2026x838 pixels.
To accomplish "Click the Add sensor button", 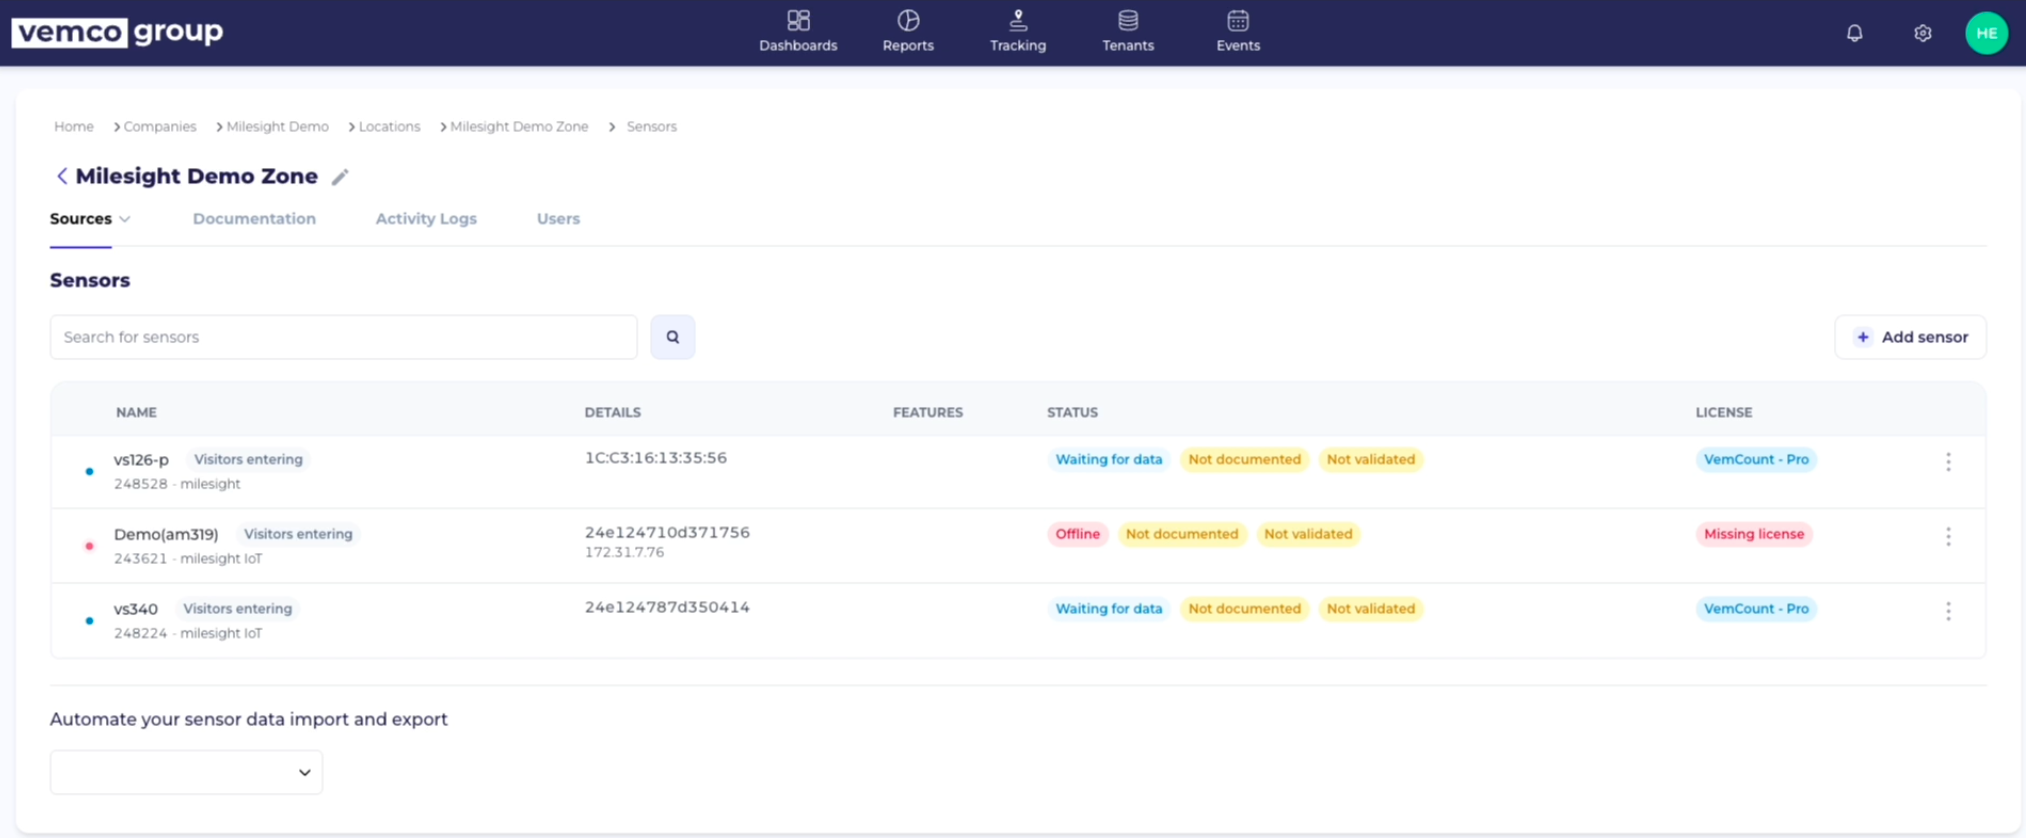I will tap(1910, 337).
